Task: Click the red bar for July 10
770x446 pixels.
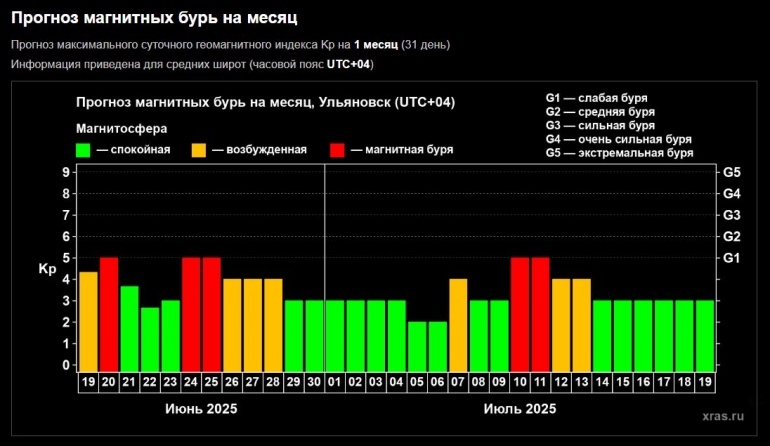Action: tap(520, 313)
